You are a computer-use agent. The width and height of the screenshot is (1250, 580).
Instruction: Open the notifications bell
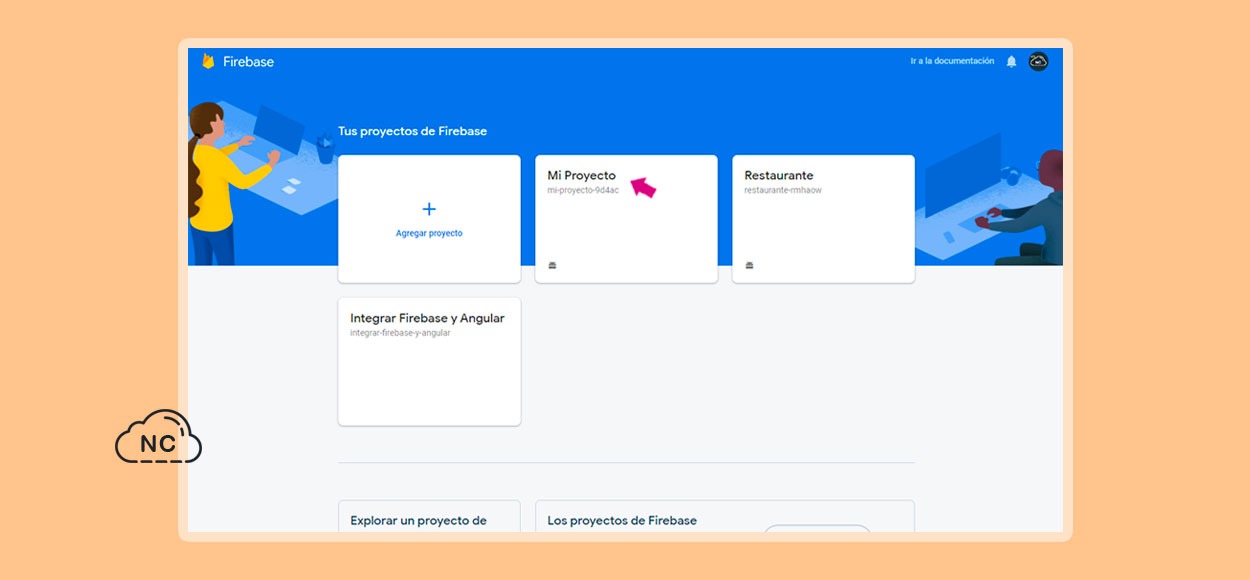pos(1011,62)
